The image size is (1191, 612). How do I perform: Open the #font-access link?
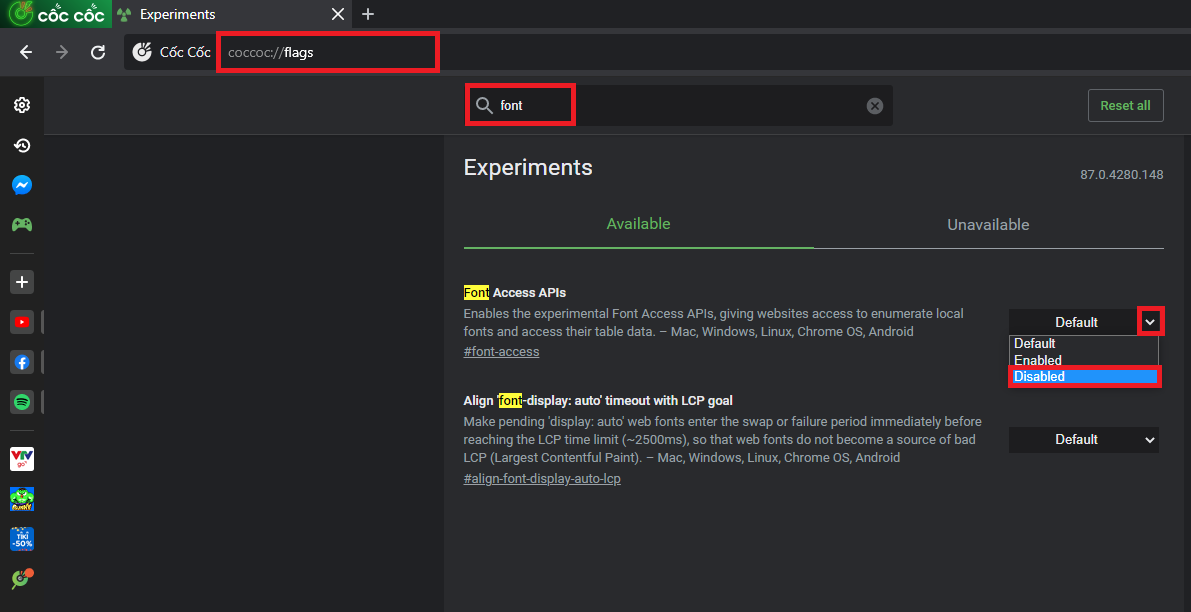[x=501, y=352]
